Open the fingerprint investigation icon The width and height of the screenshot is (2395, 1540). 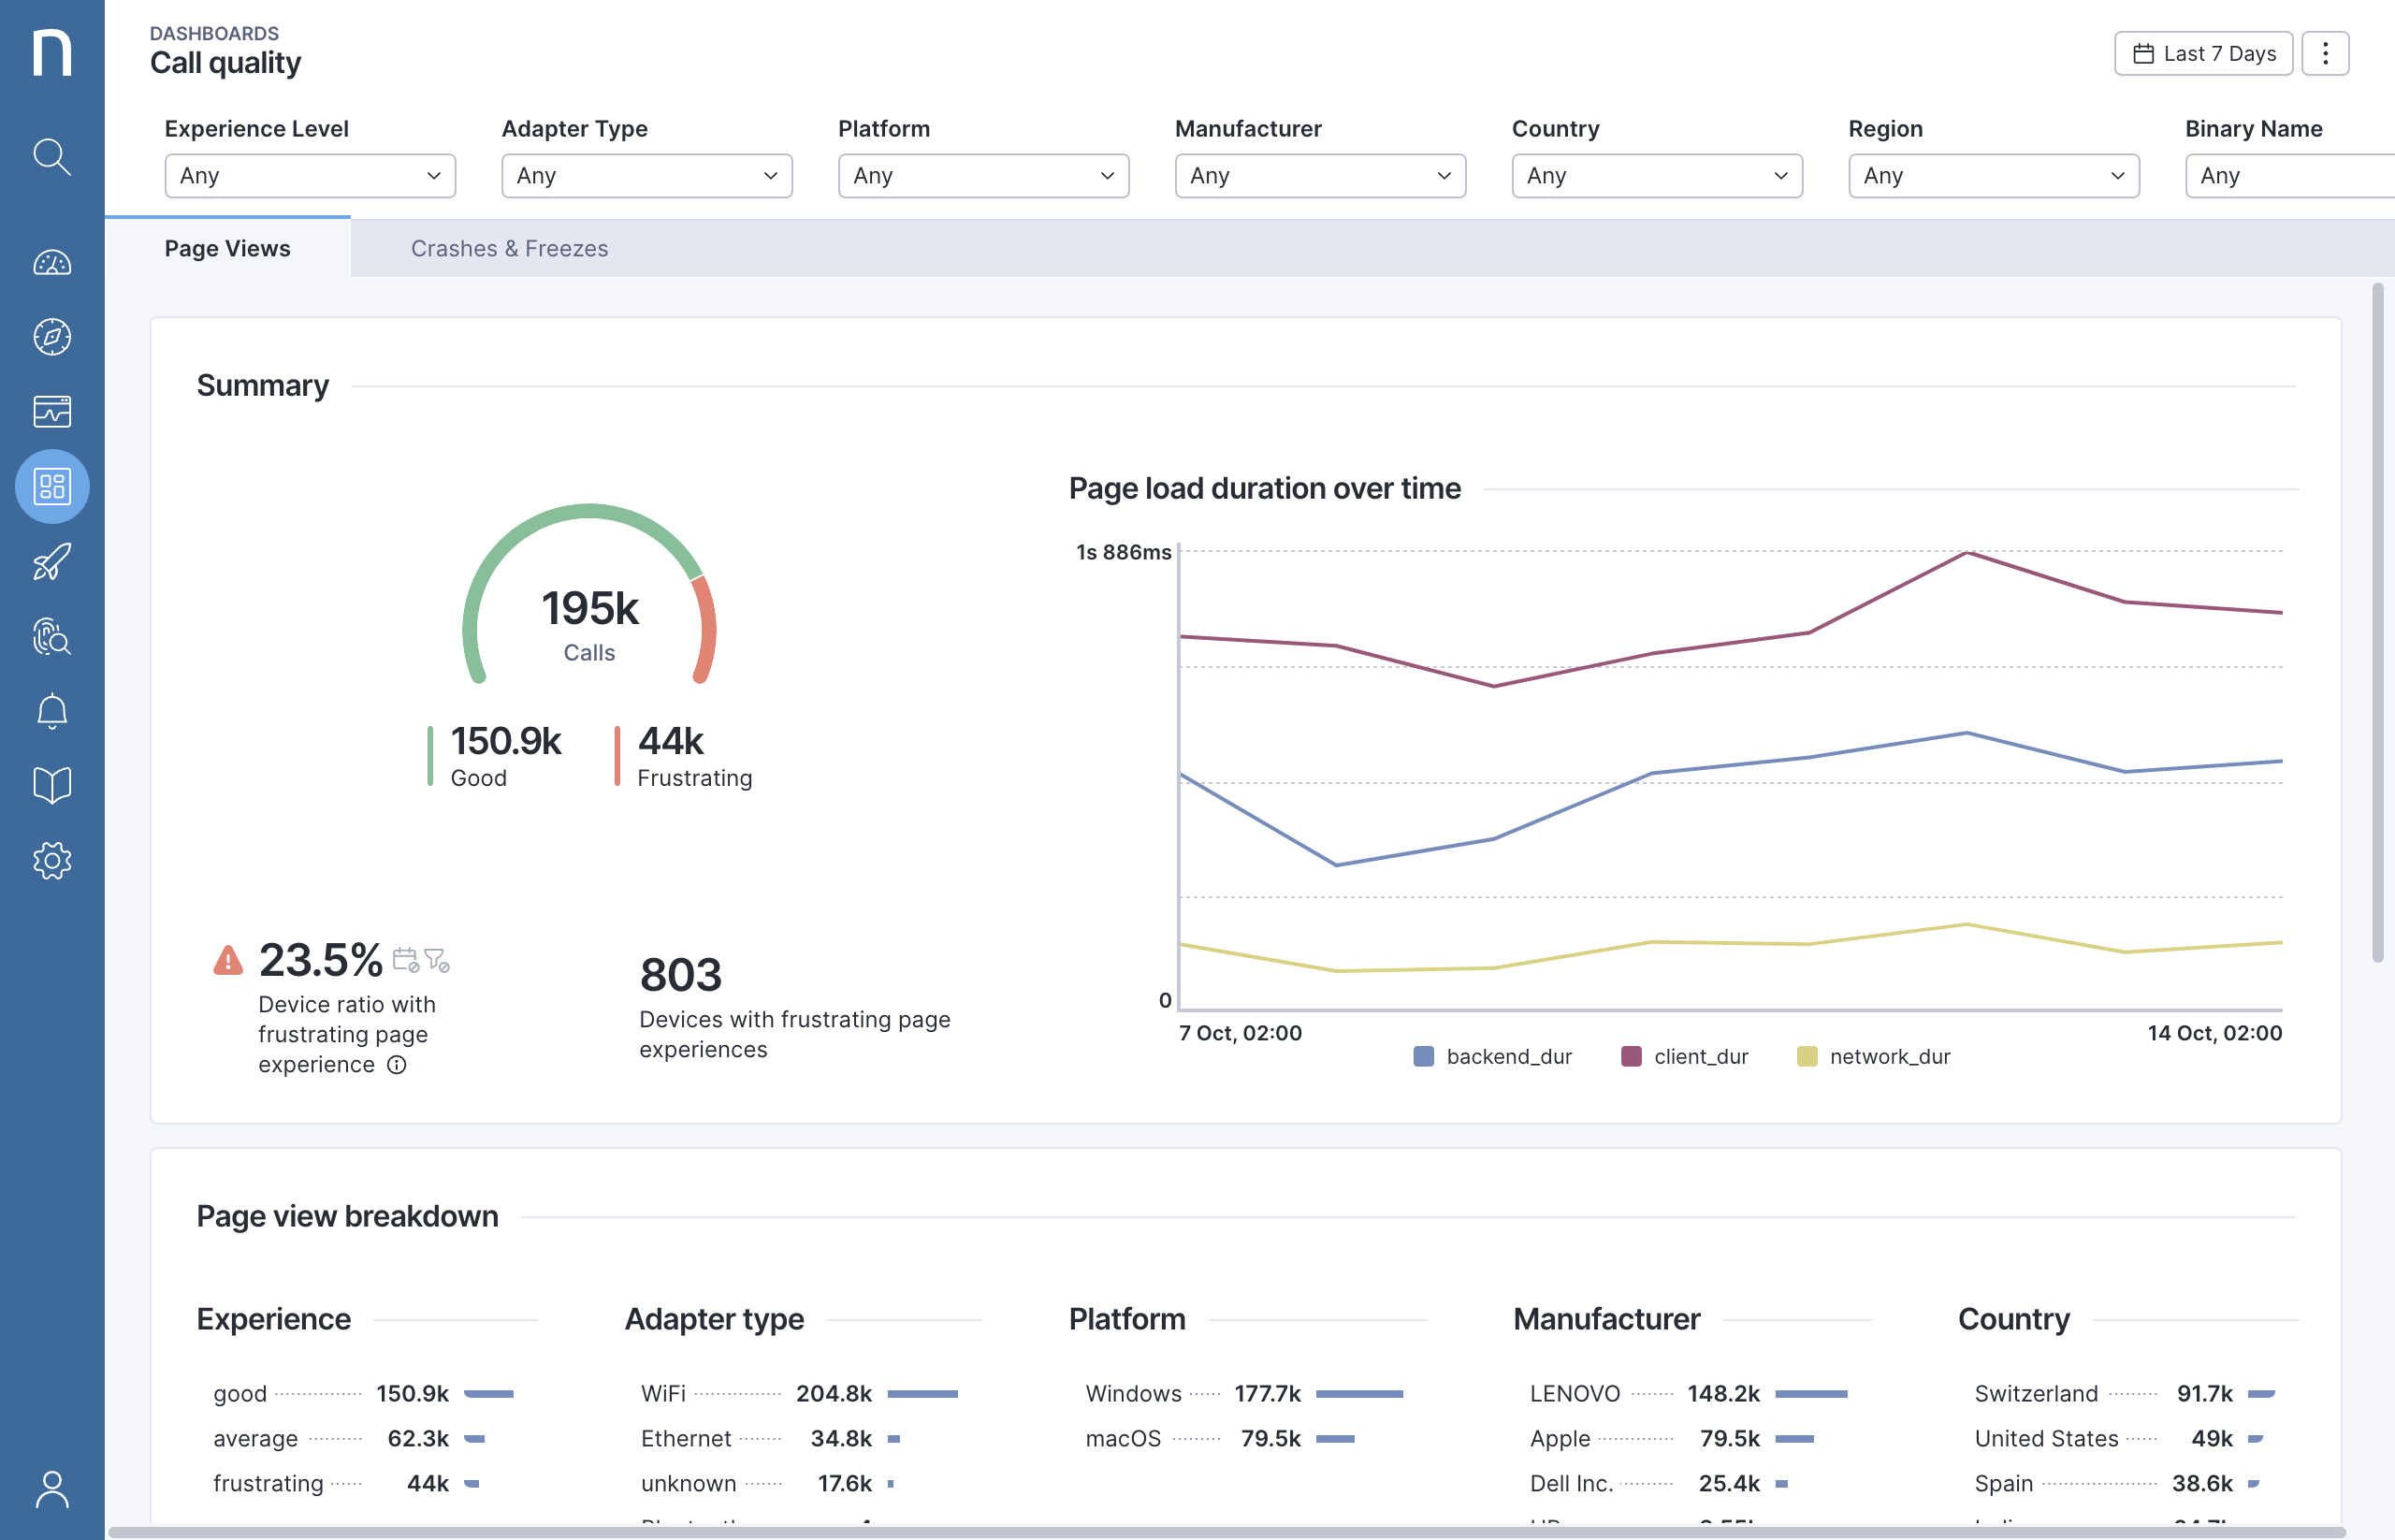pyautogui.click(x=52, y=637)
